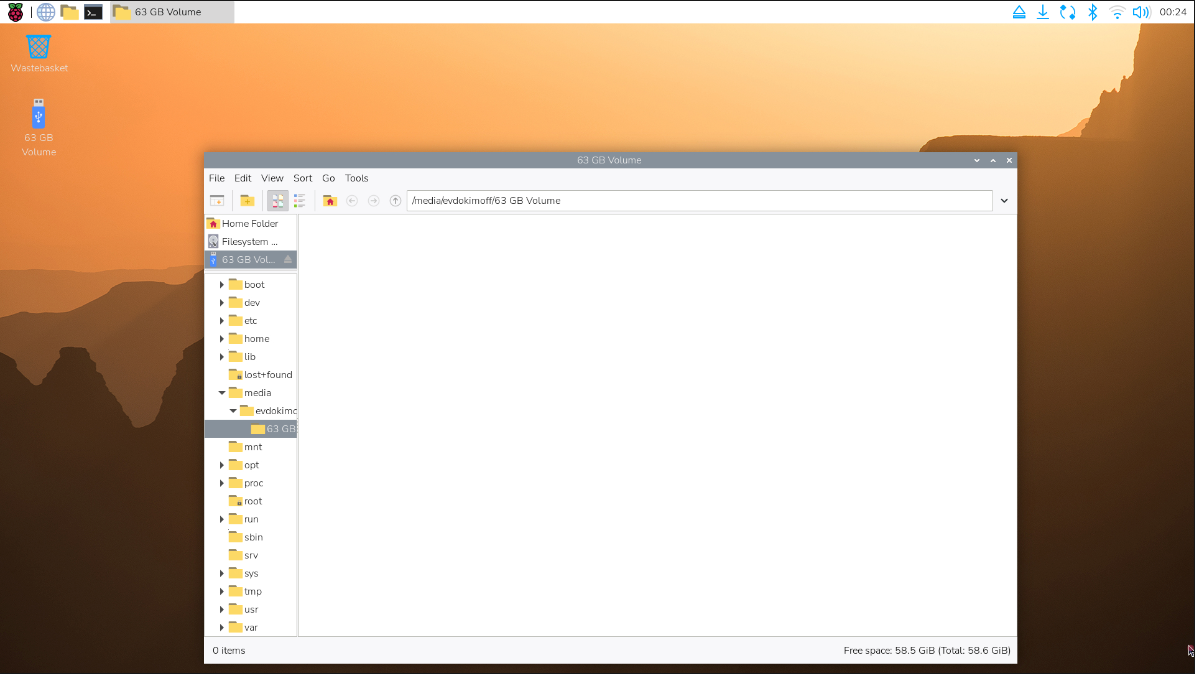Image resolution: width=1195 pixels, height=674 pixels.
Task: Switch to detailed list view mode
Action: 300,201
